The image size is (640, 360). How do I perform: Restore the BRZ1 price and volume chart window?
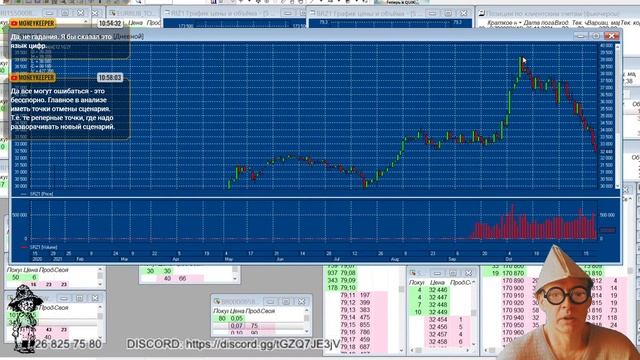448,13
